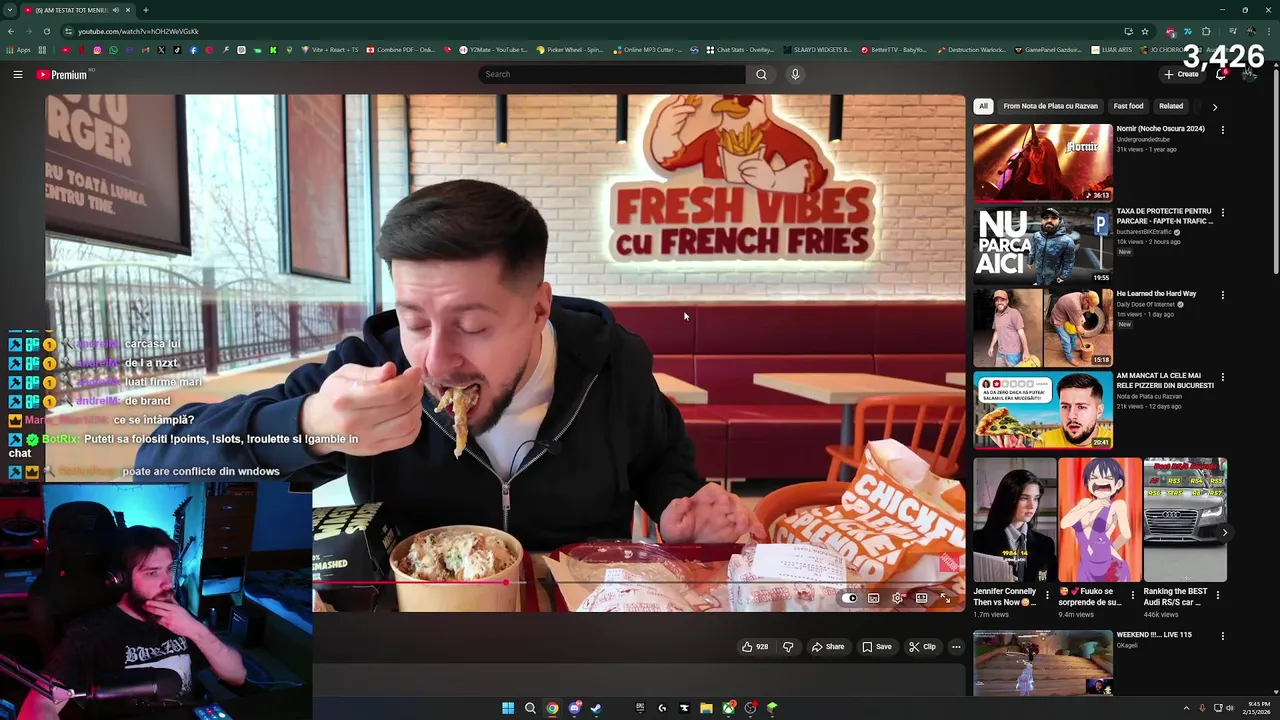Reload the page
The width and height of the screenshot is (1280, 720).
pos(46,31)
